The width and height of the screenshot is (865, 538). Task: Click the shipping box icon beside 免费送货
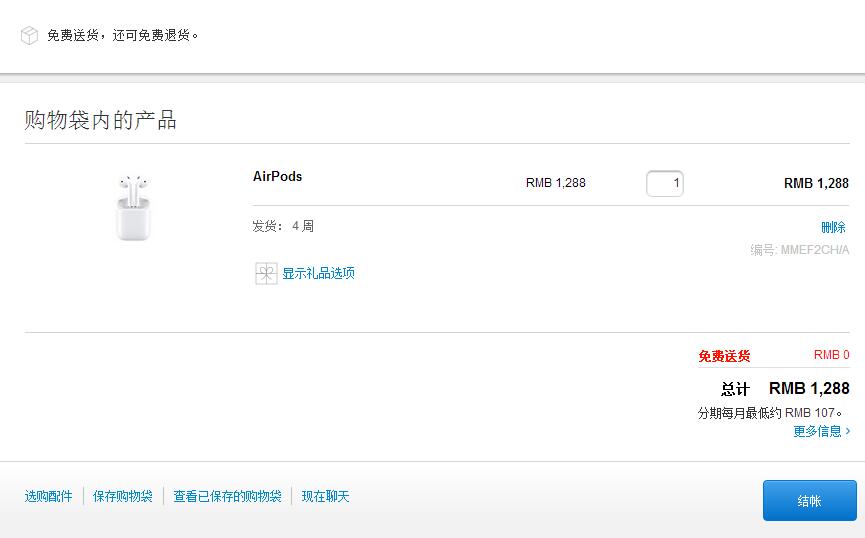[29, 35]
